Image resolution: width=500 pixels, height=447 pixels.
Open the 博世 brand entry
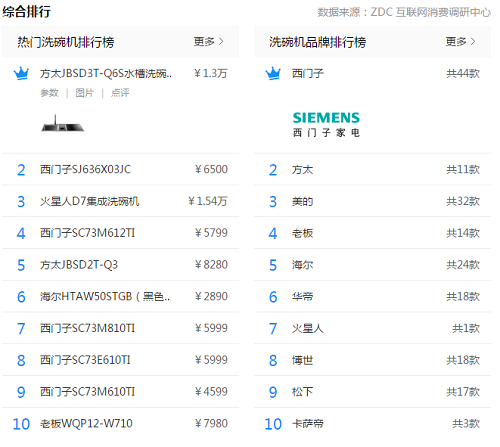pos(303,360)
